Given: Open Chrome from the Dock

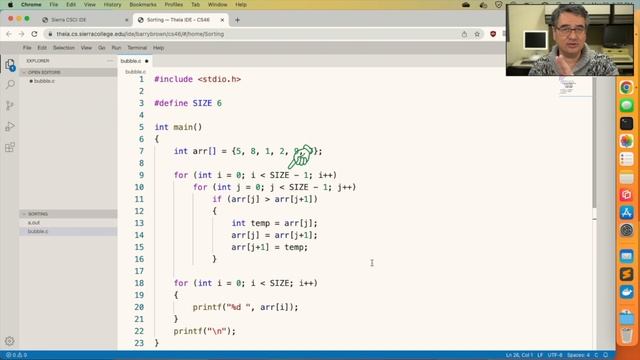Looking at the screenshot, I should tap(627, 87).
